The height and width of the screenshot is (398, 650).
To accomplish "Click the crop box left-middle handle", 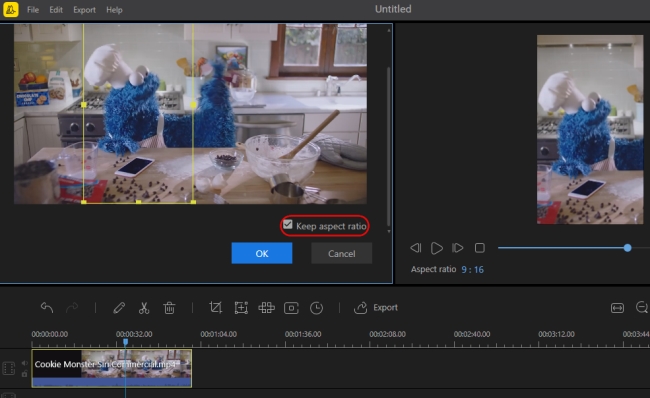I will [84, 105].
